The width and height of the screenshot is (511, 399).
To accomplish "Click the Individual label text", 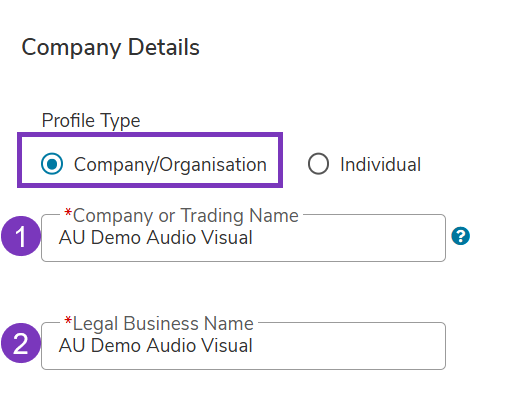I will coord(380,164).
